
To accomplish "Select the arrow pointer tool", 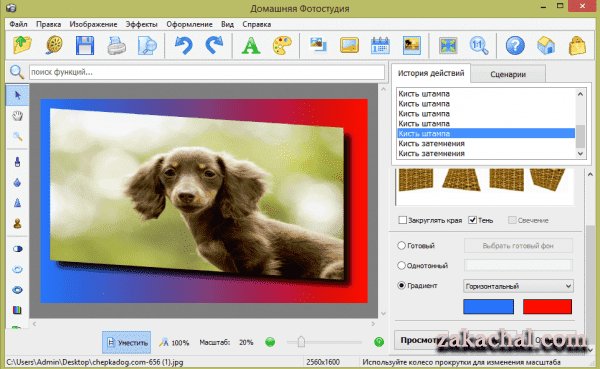I will click(x=17, y=95).
